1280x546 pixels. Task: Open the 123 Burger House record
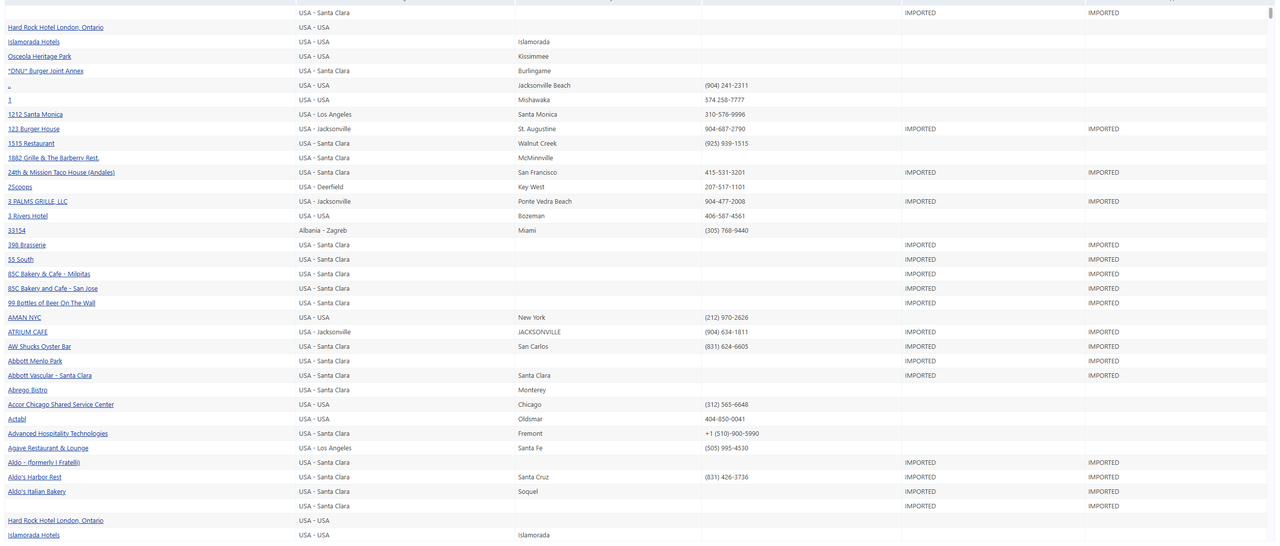[x=34, y=129]
